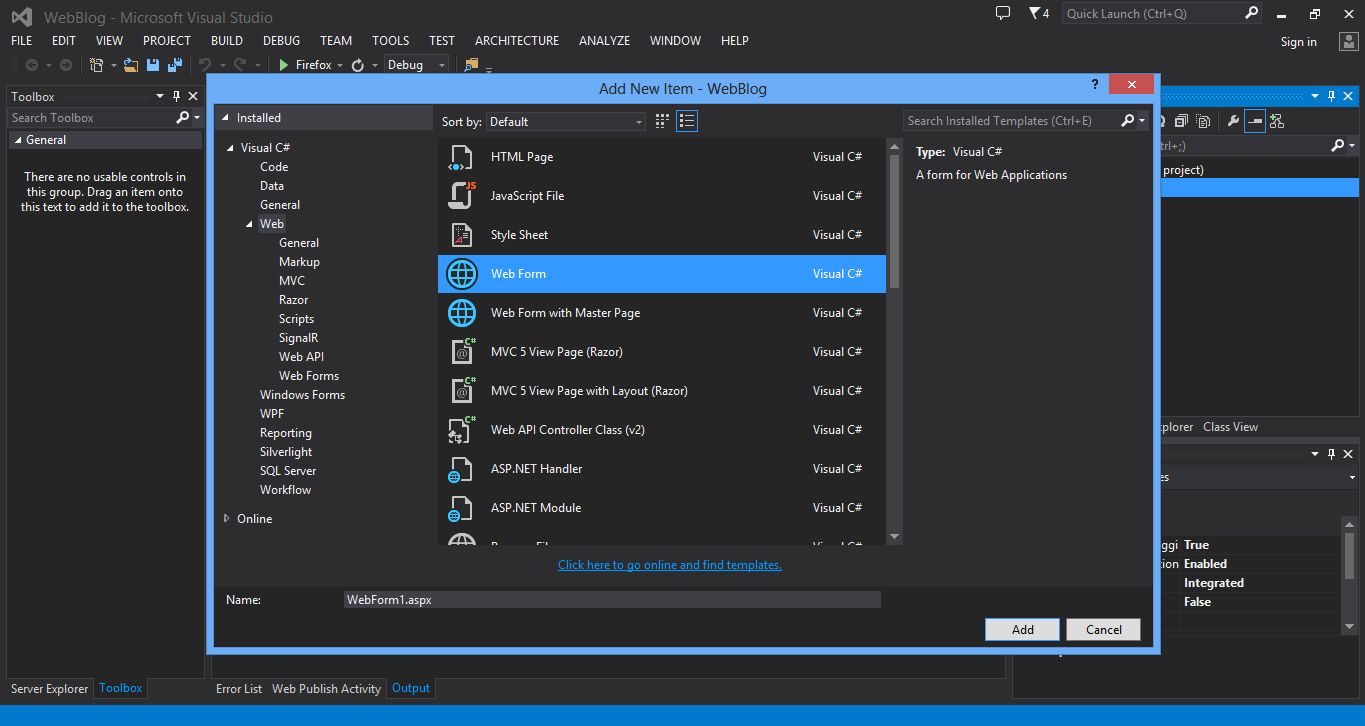The width and height of the screenshot is (1365, 726).
Task: Click the Web Form globe icon
Action: point(461,274)
